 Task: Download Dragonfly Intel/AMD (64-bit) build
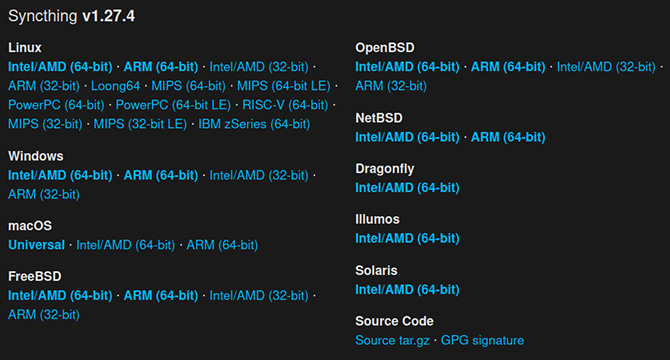pos(407,188)
